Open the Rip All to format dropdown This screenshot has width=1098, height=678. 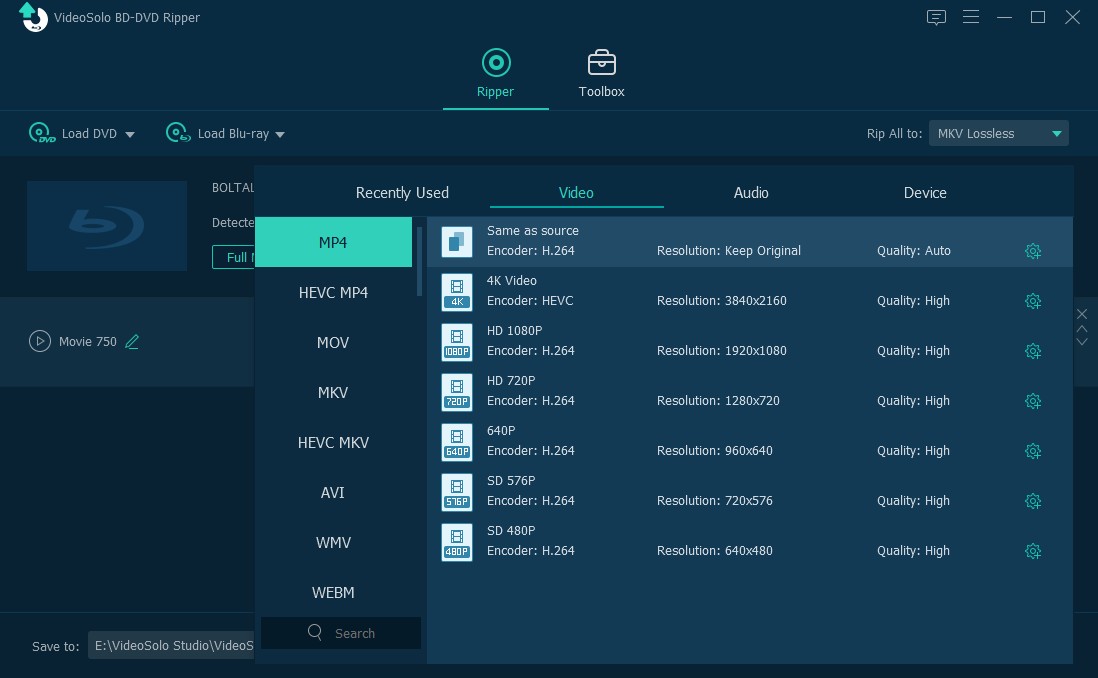click(x=997, y=132)
